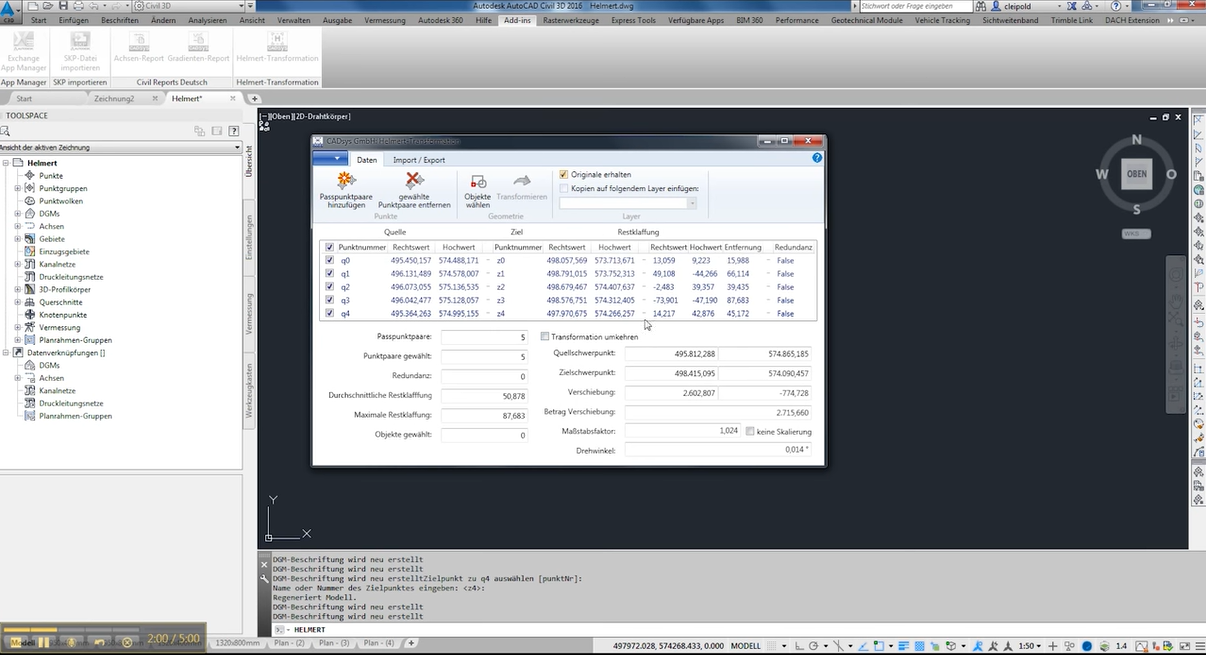
Task: Open the blue application menu button in dialog
Action: (x=329, y=159)
